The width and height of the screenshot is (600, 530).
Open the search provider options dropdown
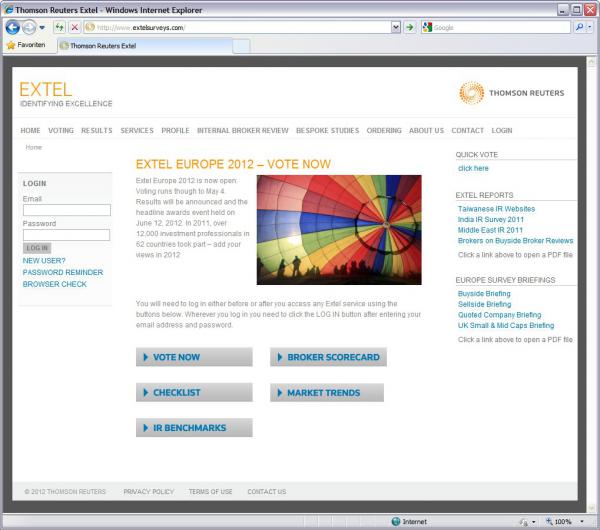pos(589,28)
